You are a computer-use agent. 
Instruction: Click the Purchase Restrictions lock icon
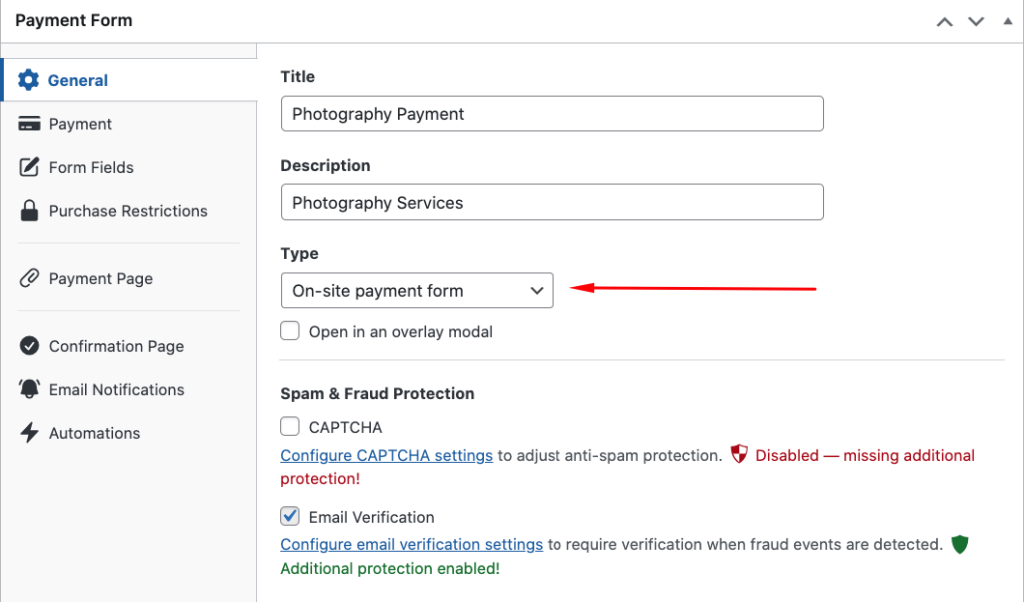point(29,211)
